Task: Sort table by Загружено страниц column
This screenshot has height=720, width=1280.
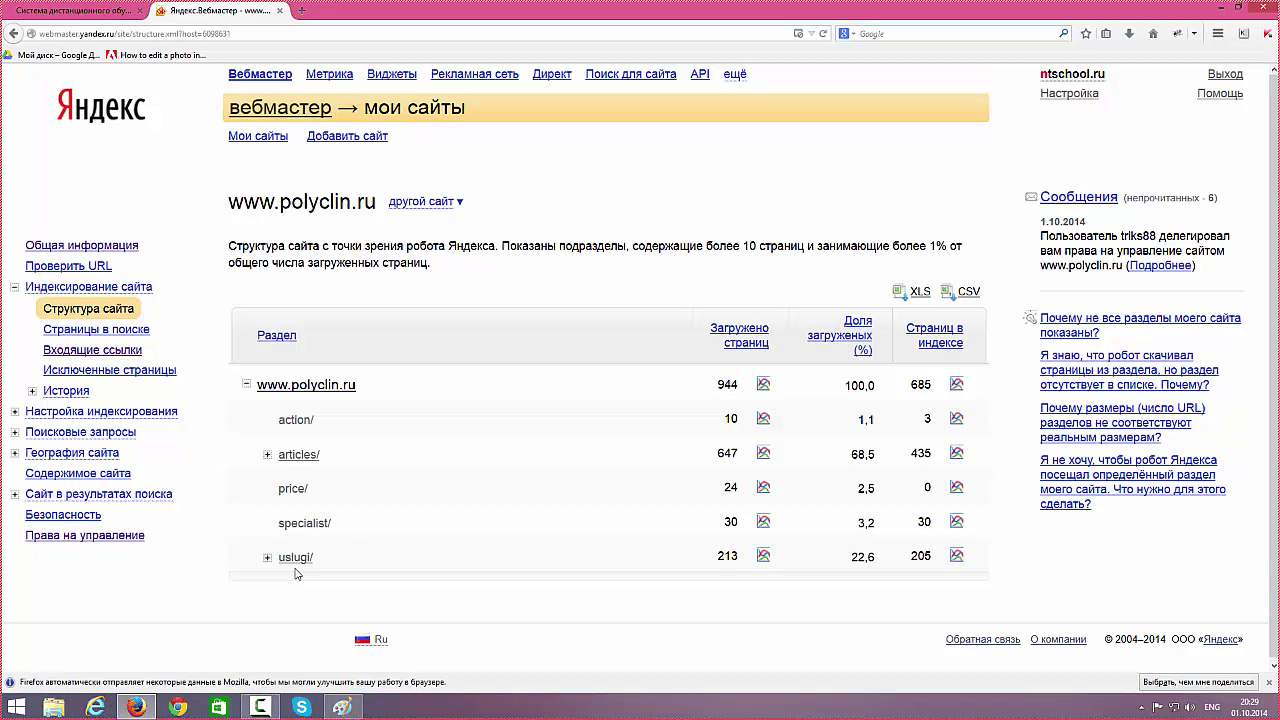Action: coord(739,335)
